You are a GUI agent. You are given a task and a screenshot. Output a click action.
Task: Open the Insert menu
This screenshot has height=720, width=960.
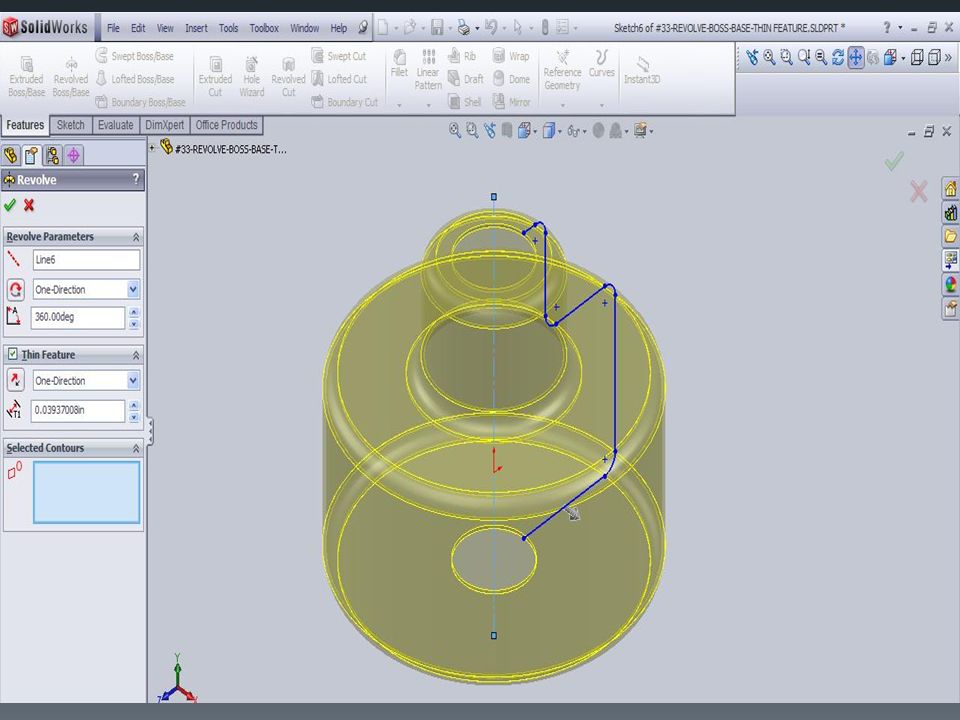[197, 28]
